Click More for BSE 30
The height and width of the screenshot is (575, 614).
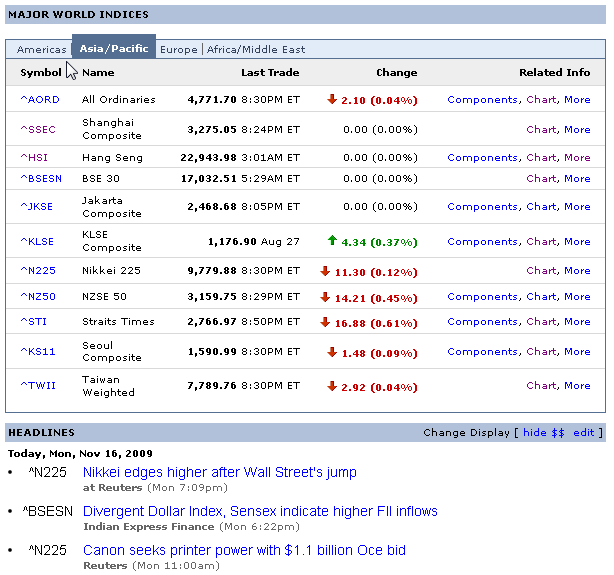[x=577, y=179]
